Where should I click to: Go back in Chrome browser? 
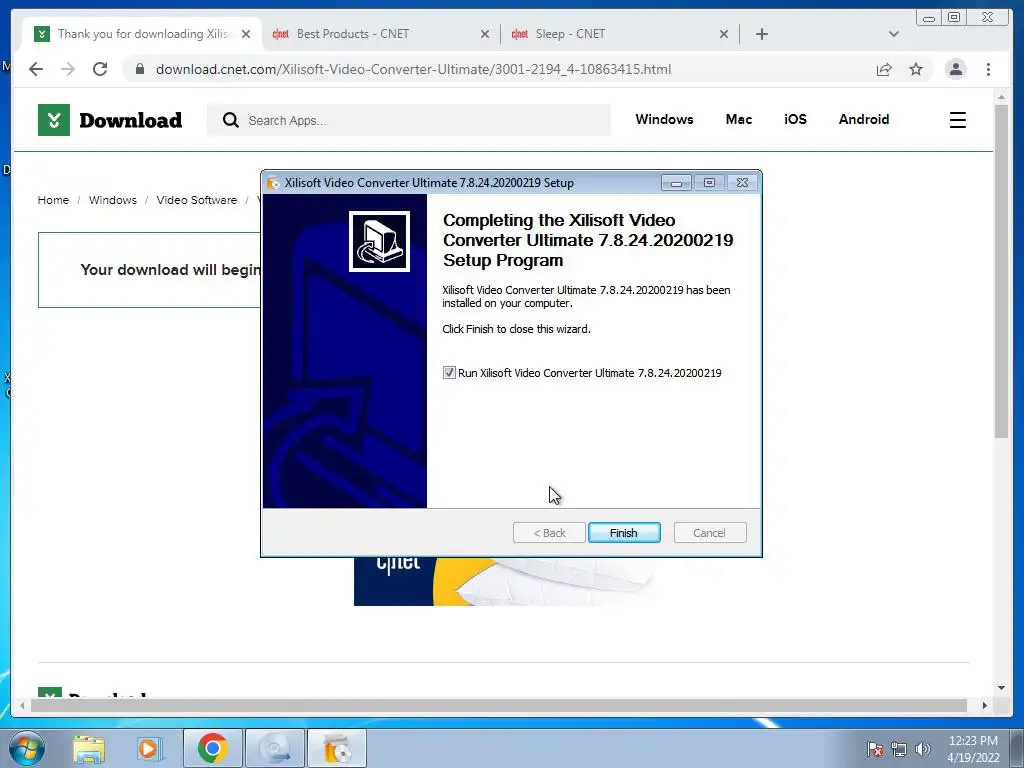tap(36, 69)
